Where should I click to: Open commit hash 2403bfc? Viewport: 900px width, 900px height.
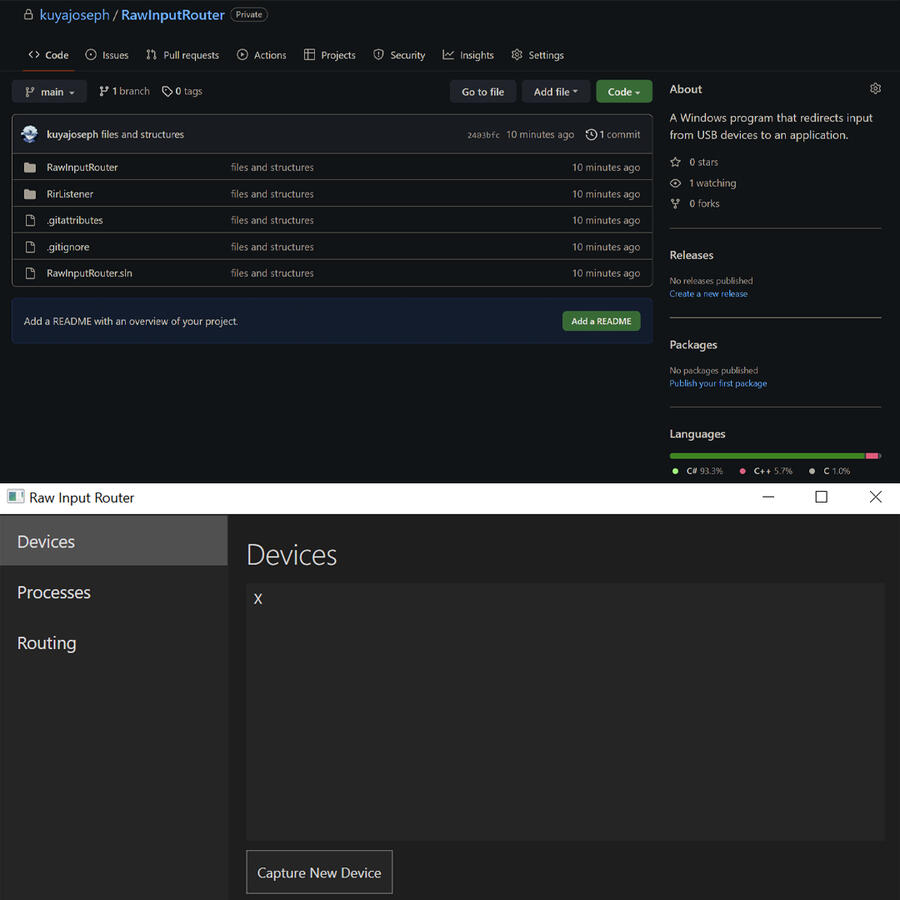[x=483, y=135]
